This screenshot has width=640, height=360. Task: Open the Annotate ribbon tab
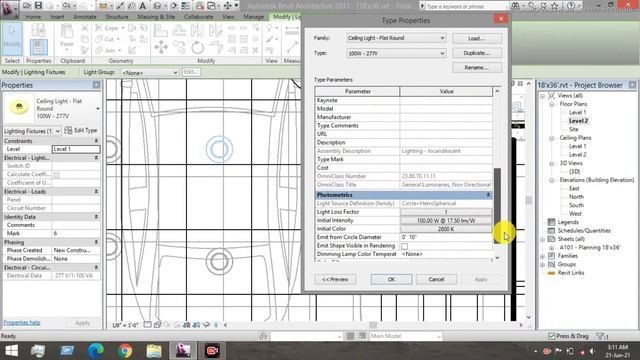click(x=84, y=17)
